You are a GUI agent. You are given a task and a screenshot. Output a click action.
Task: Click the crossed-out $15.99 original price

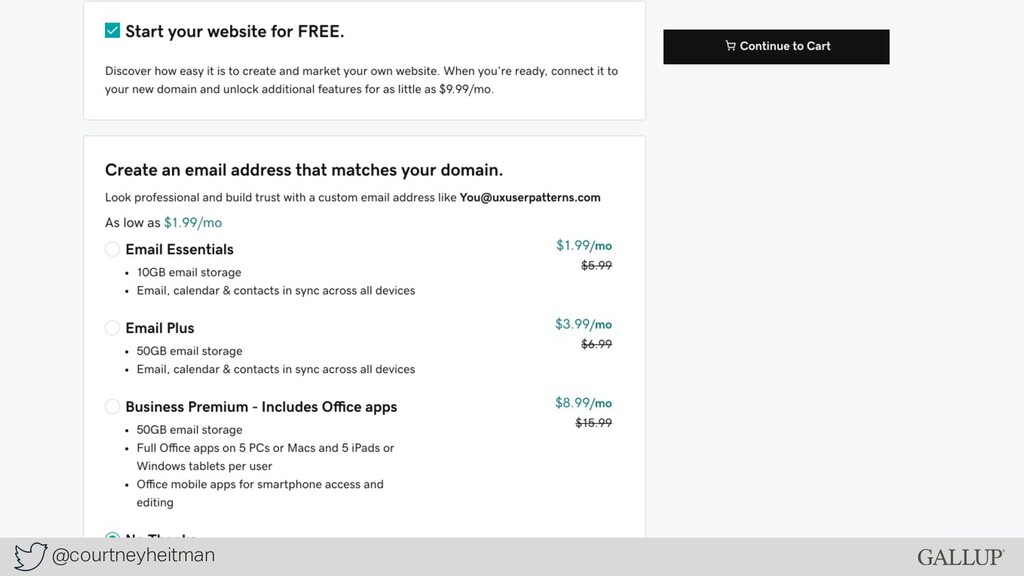click(x=594, y=423)
